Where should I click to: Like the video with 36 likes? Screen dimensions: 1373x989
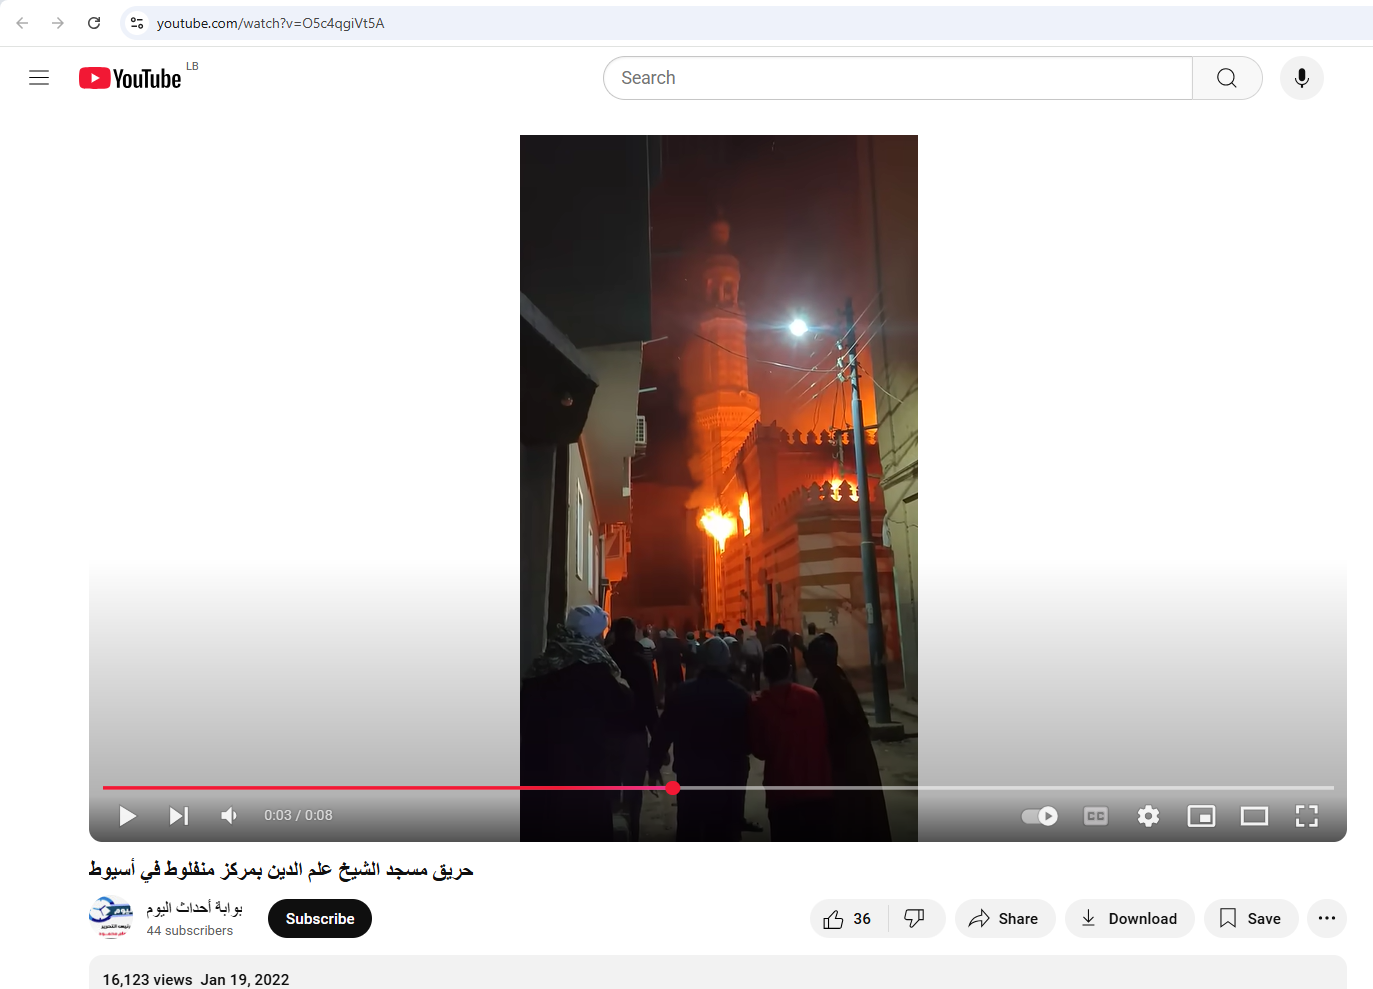pyautogui.click(x=848, y=918)
